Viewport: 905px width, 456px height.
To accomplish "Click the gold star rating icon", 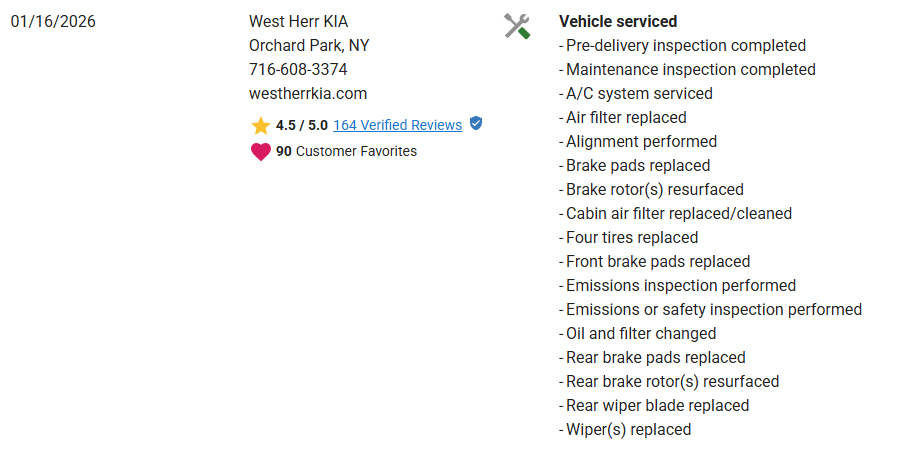I will 261,126.
